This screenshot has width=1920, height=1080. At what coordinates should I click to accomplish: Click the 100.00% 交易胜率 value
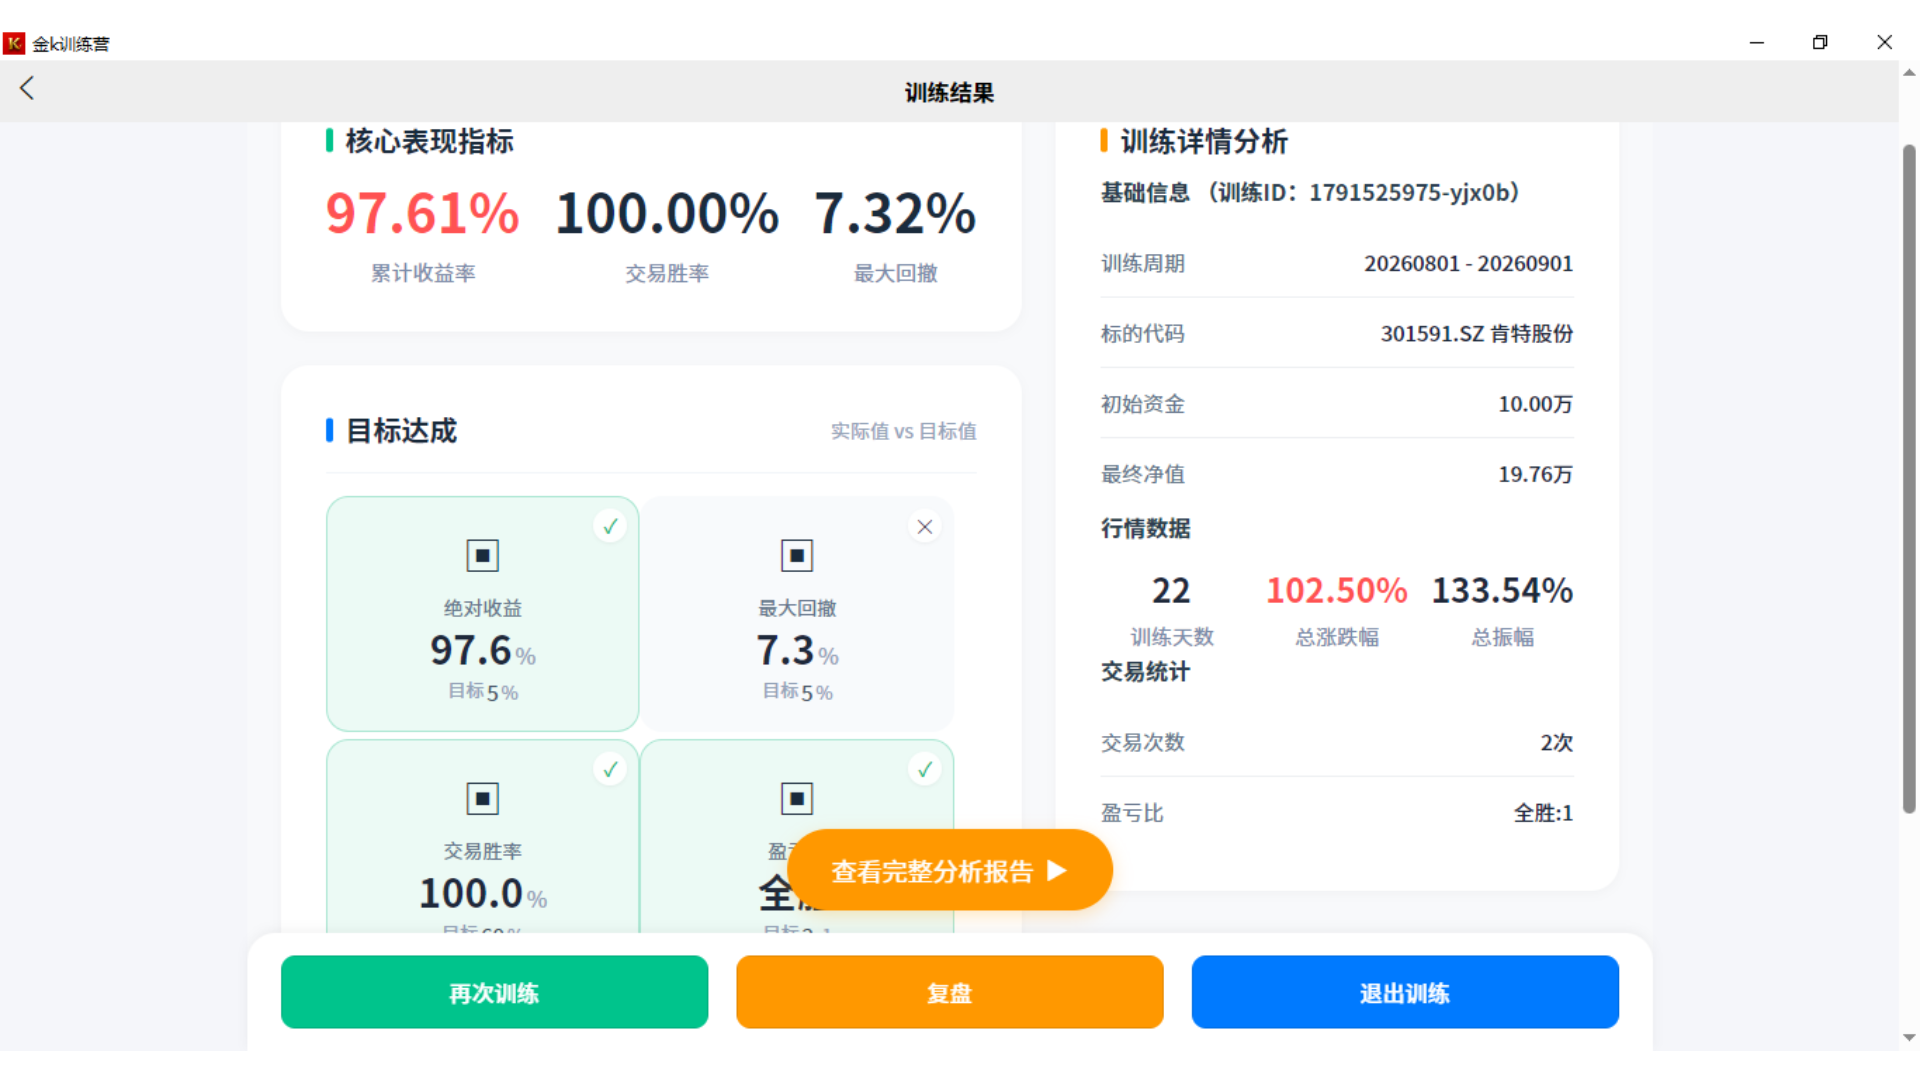click(667, 213)
